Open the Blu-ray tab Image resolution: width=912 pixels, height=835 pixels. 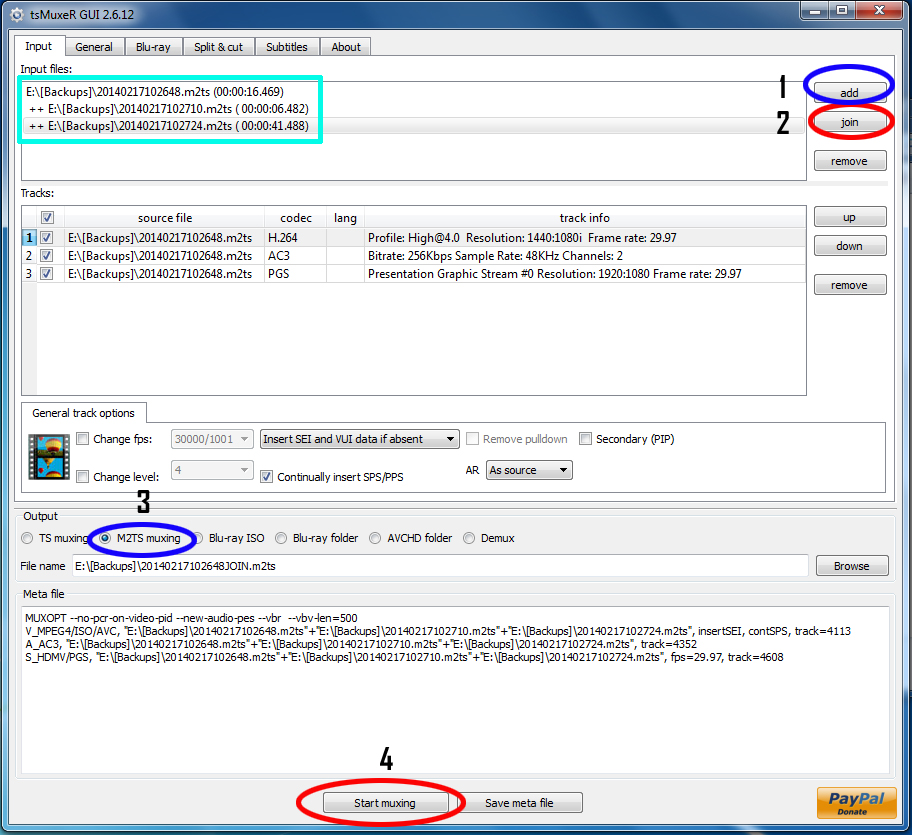[153, 47]
